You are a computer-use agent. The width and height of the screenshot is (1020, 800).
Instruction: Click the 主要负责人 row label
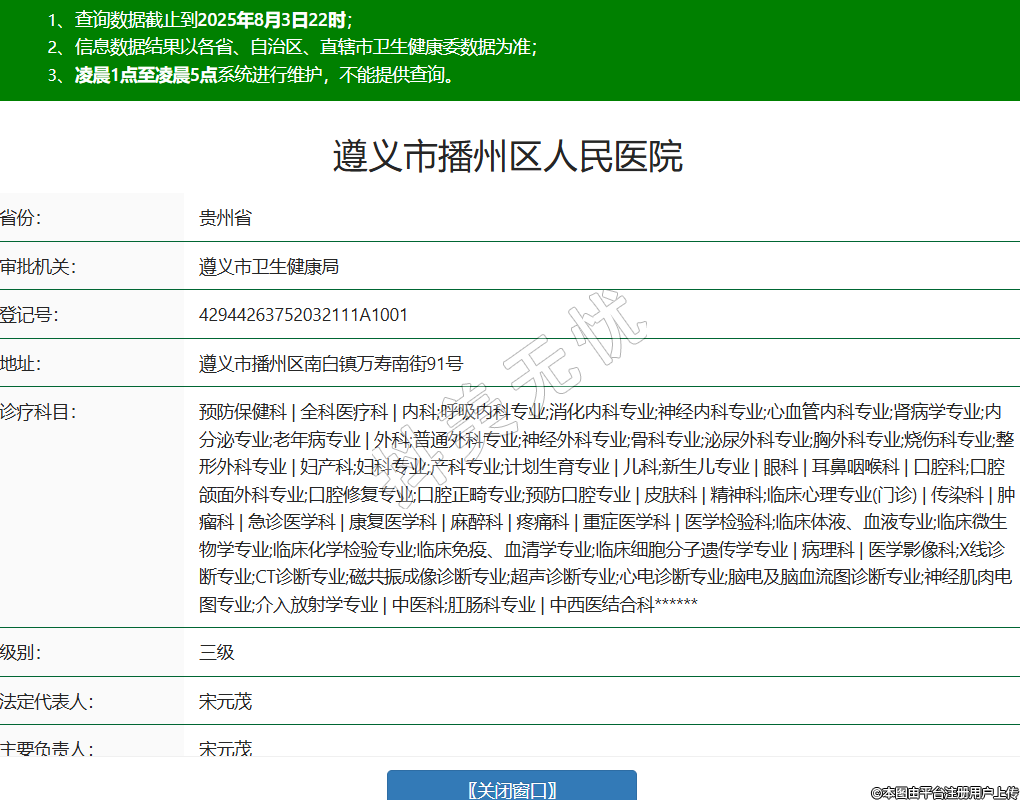[46, 748]
